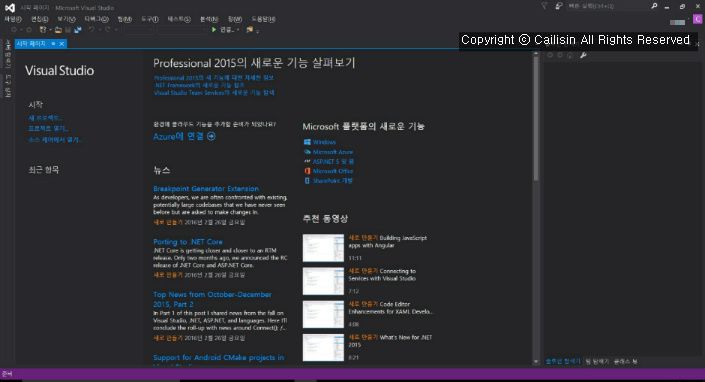Click the scrollbar down arrow on start page
The width and height of the screenshot is (705, 382).
(x=535, y=362)
